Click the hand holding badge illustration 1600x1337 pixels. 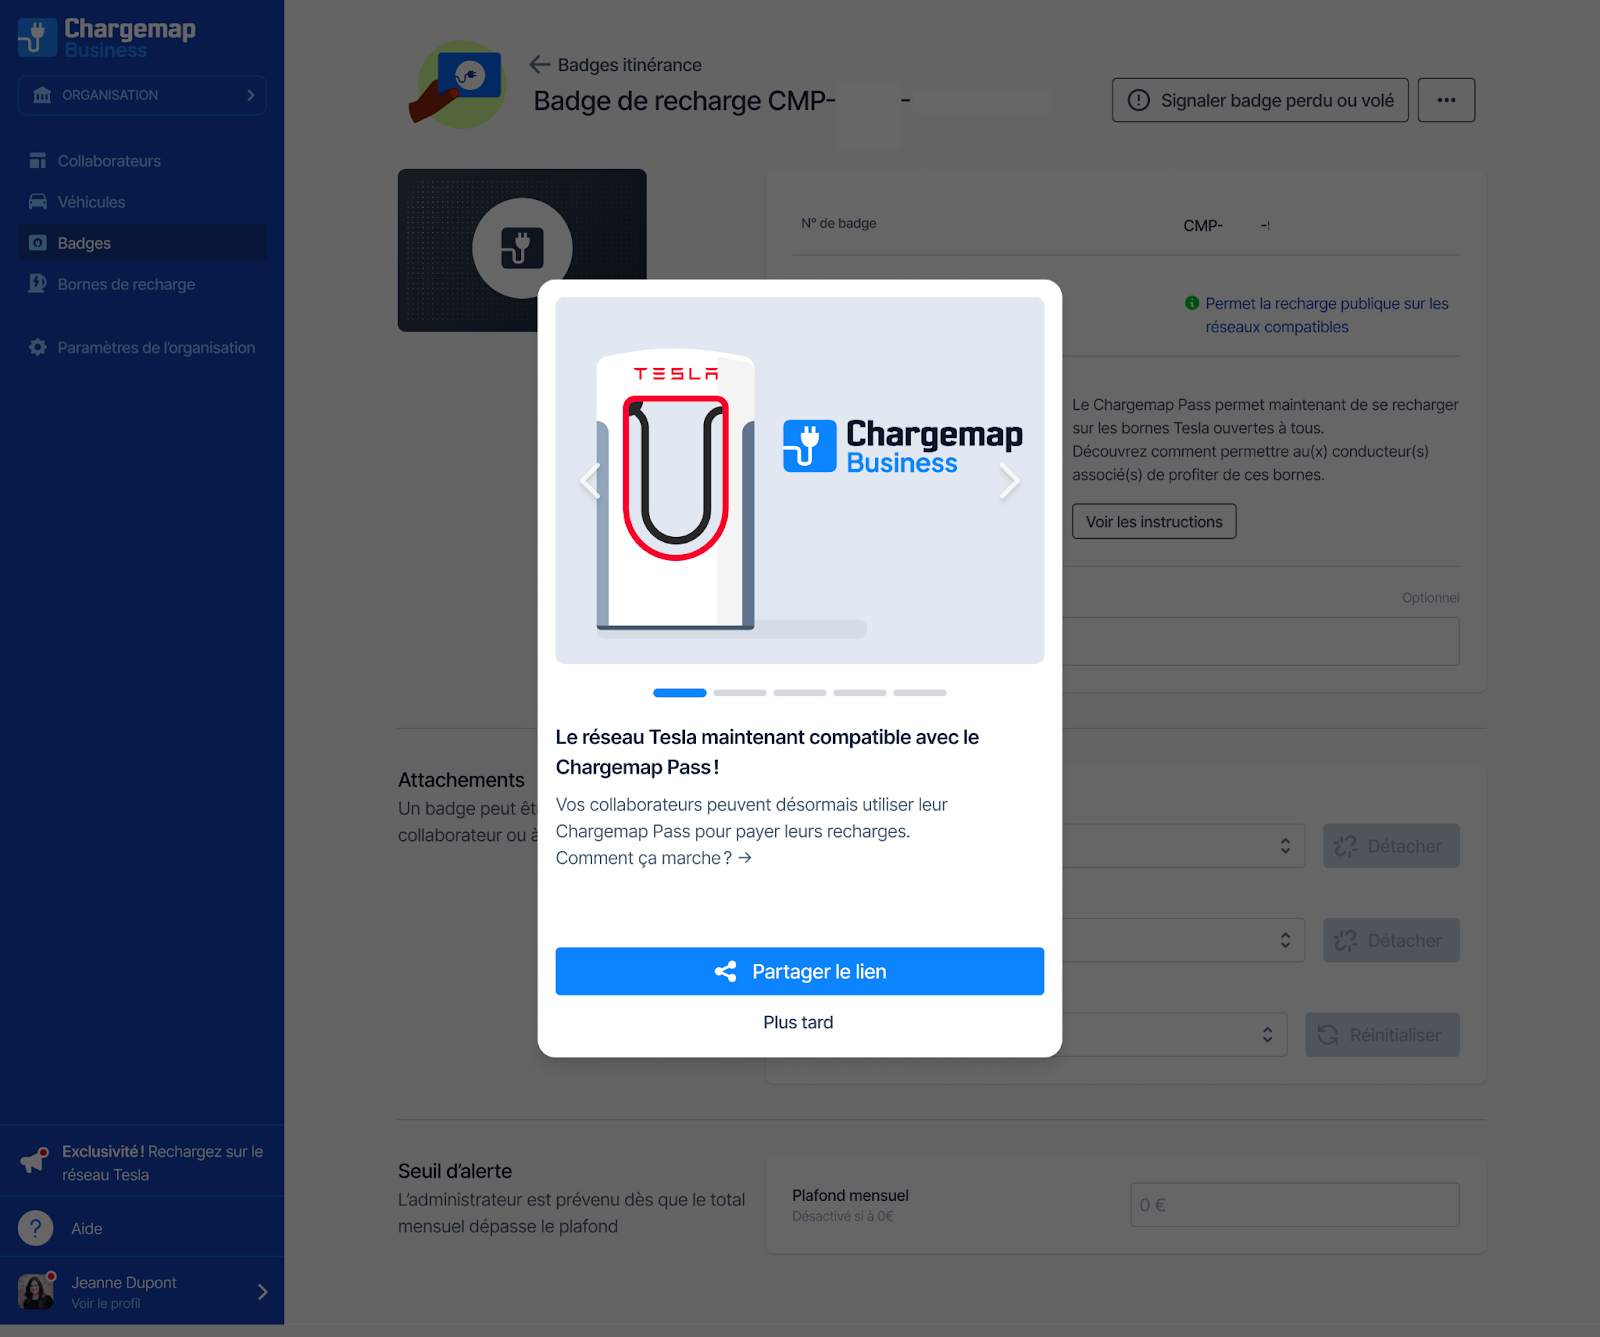pyautogui.click(x=459, y=85)
